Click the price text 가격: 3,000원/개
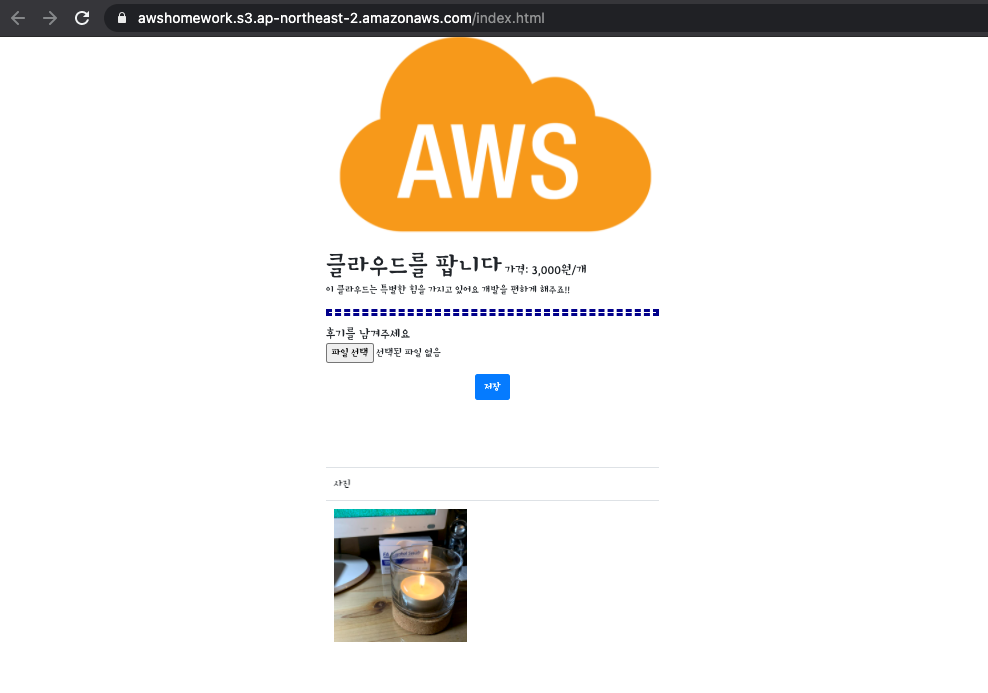988x693 pixels. (x=546, y=270)
